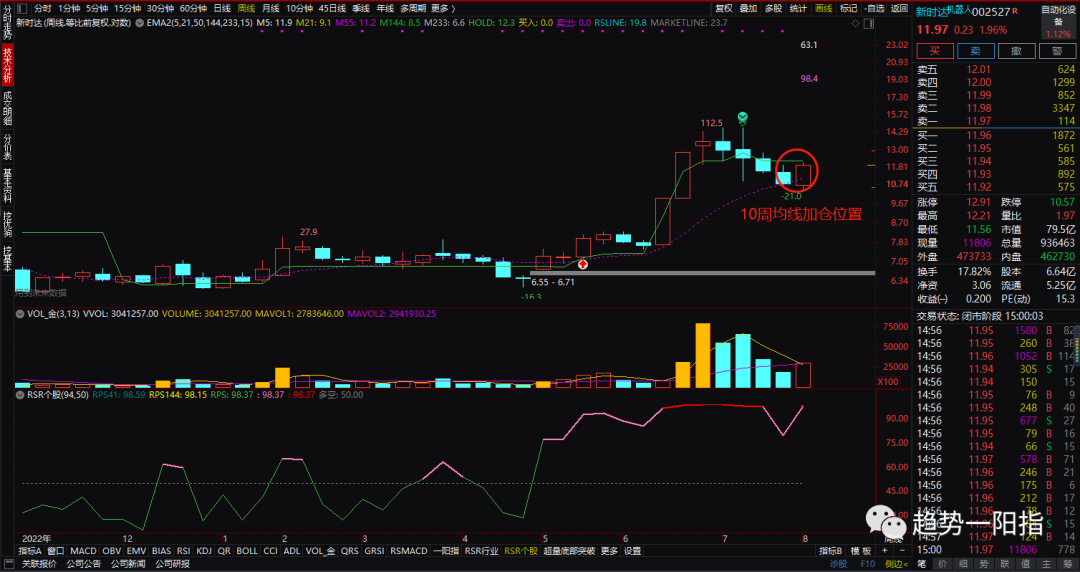This screenshot has height=572, width=1080.
Task: Switch indicator to MACD
Action: click(x=83, y=551)
